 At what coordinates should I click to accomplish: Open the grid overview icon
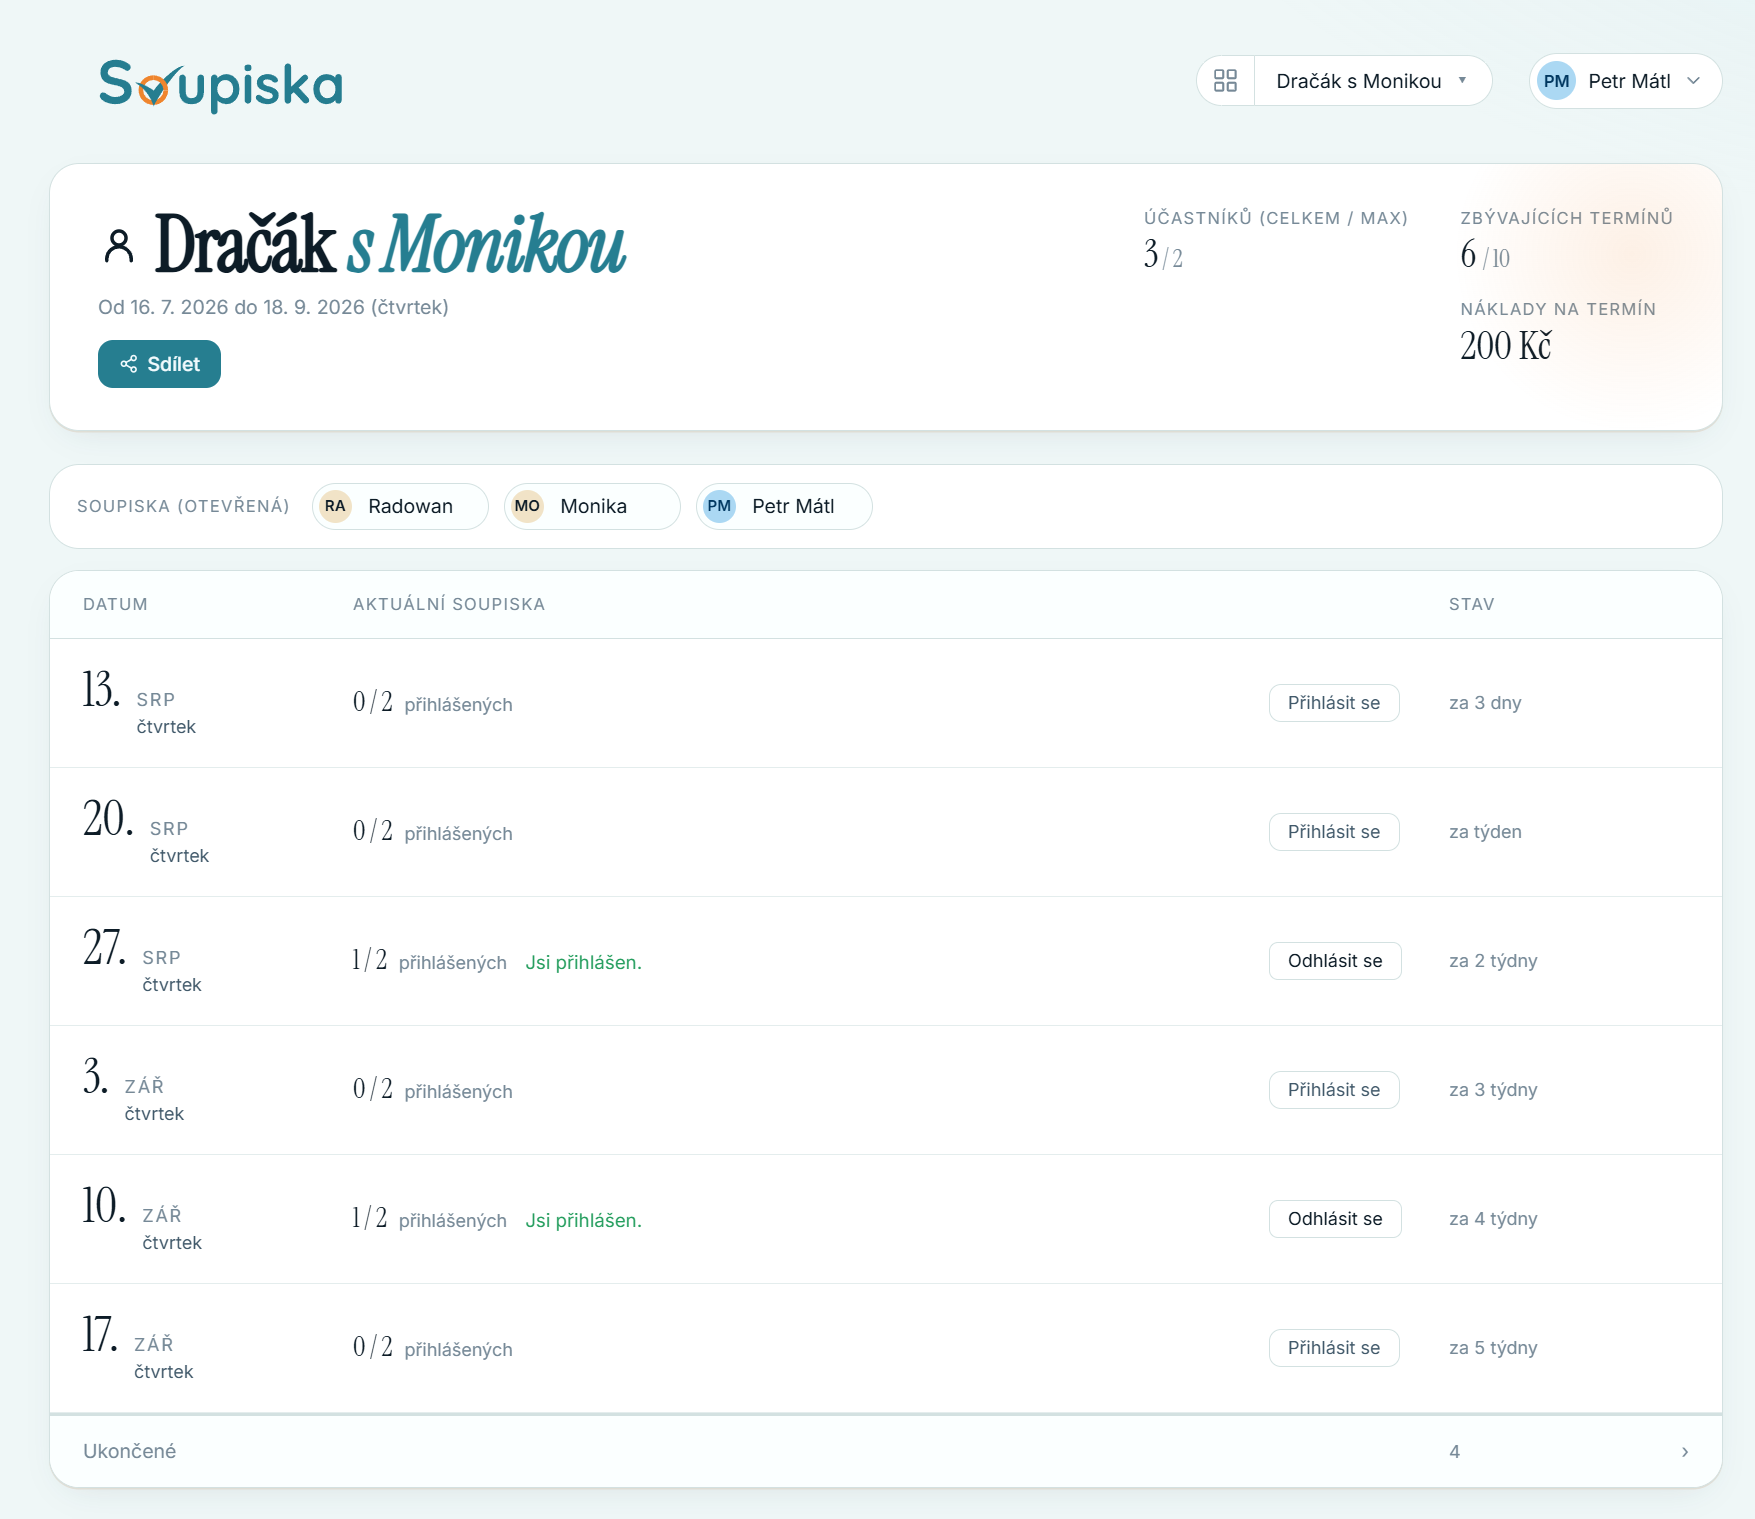[1225, 81]
